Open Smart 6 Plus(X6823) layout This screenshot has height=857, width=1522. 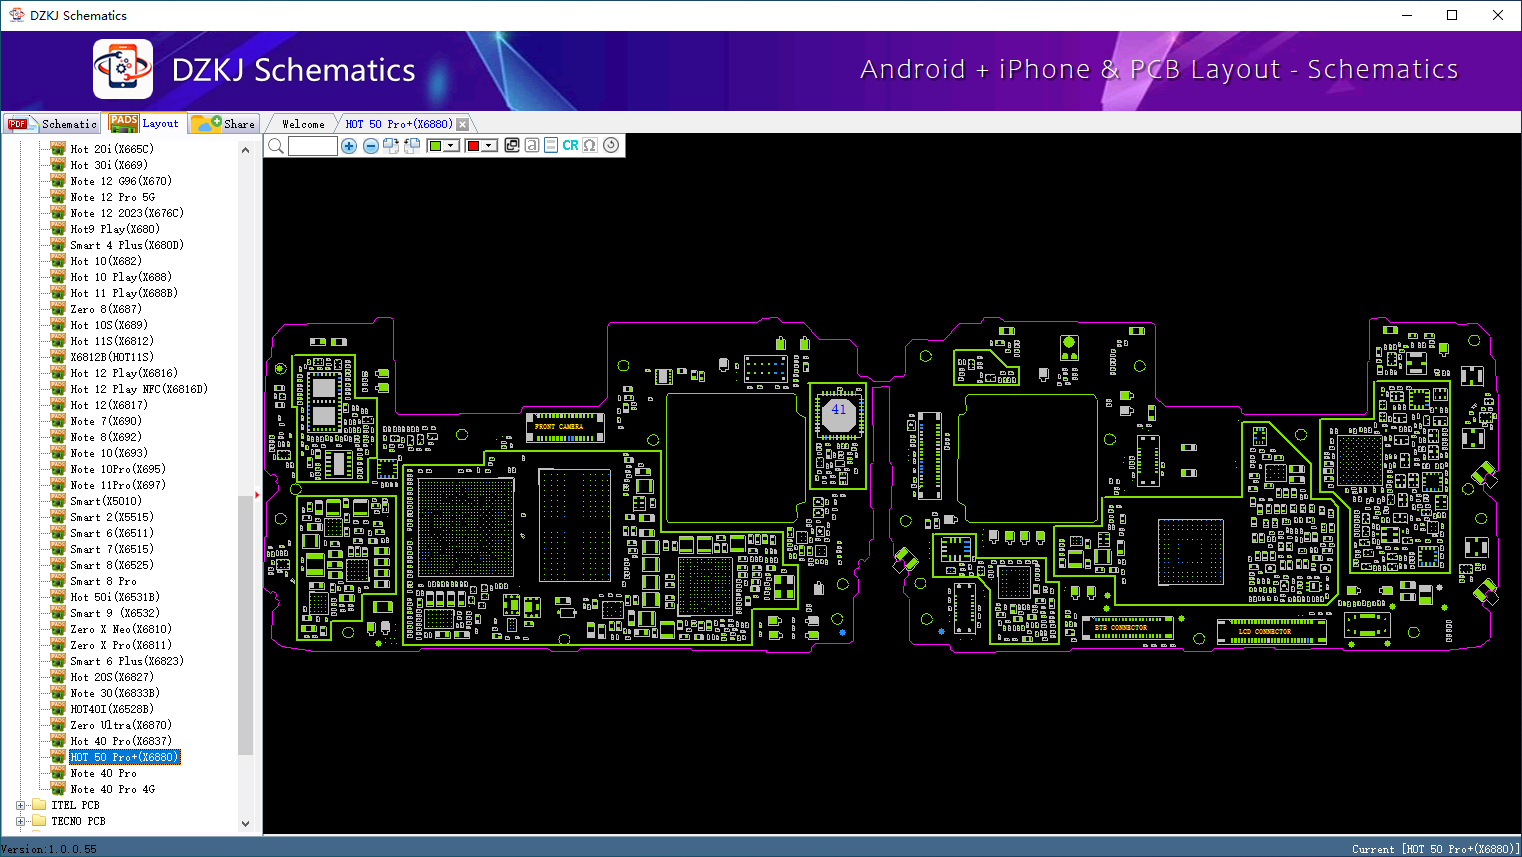click(127, 661)
